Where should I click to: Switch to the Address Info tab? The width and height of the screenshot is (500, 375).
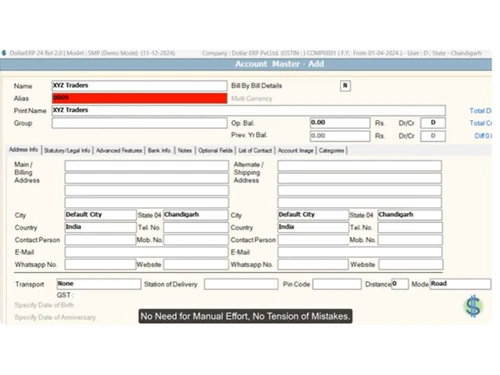coord(23,150)
